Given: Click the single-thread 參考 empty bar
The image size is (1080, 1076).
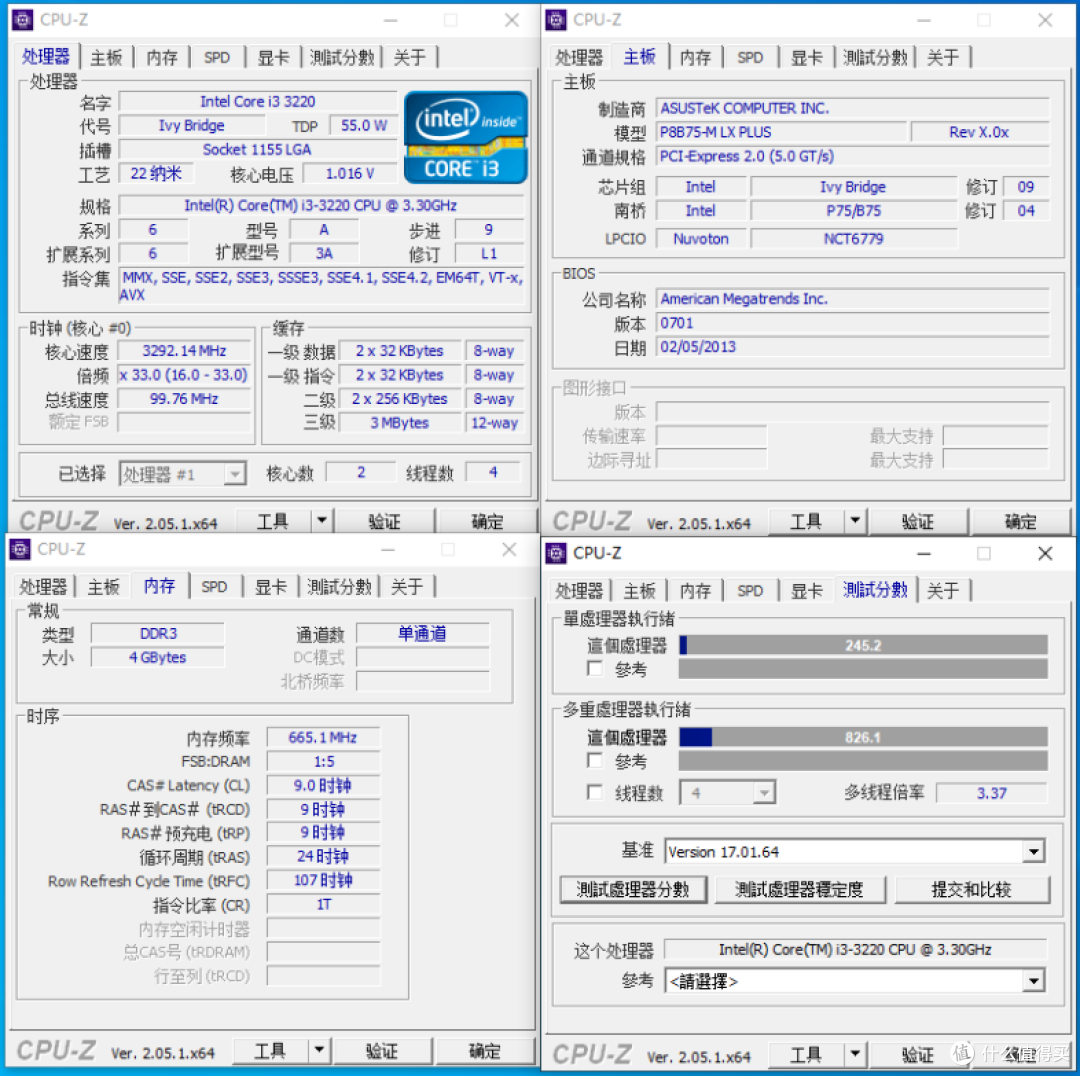Looking at the screenshot, I should 863,668.
